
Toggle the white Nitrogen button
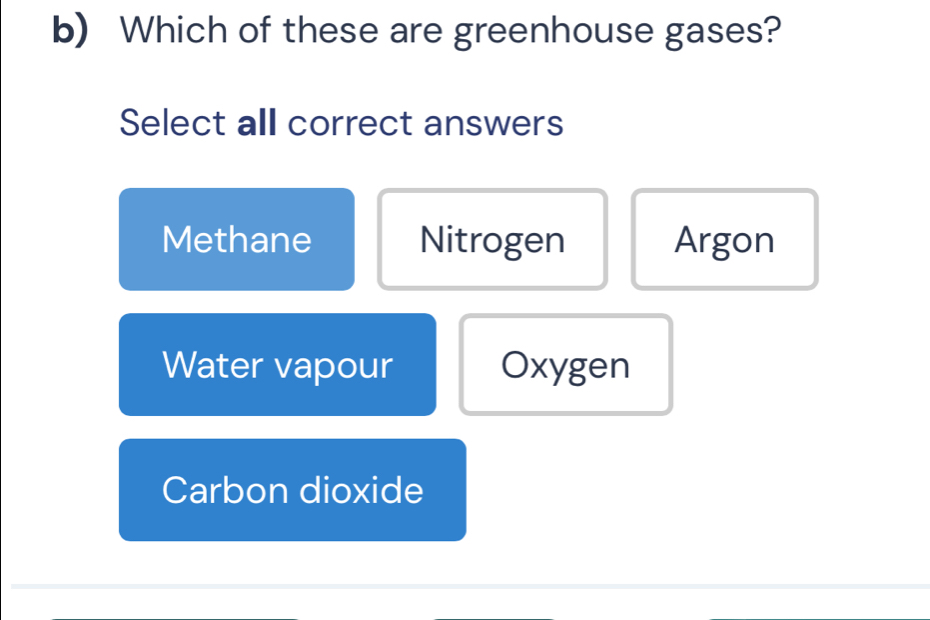(492, 239)
